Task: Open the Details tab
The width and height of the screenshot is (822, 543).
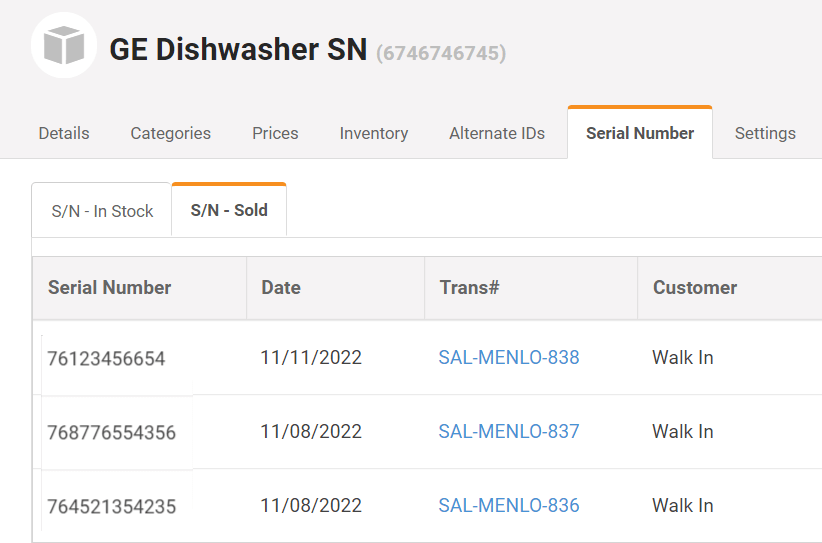Action: (x=64, y=133)
